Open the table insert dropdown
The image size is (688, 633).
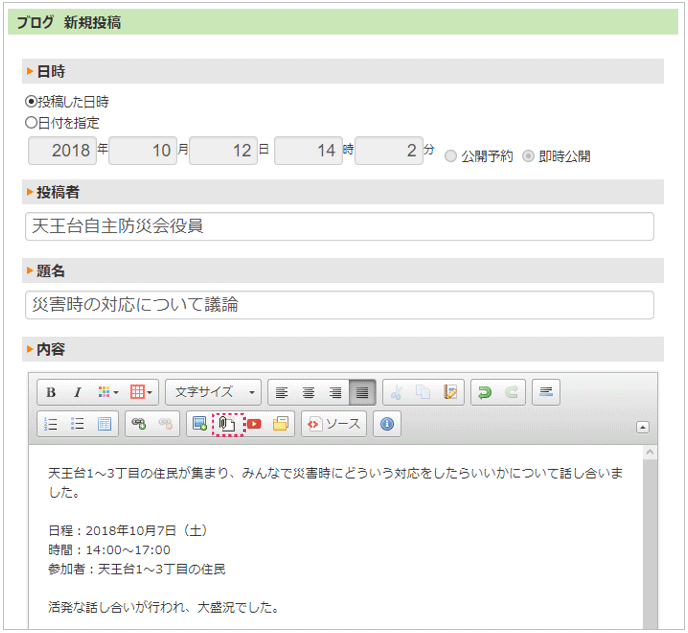pyautogui.click(x=141, y=392)
